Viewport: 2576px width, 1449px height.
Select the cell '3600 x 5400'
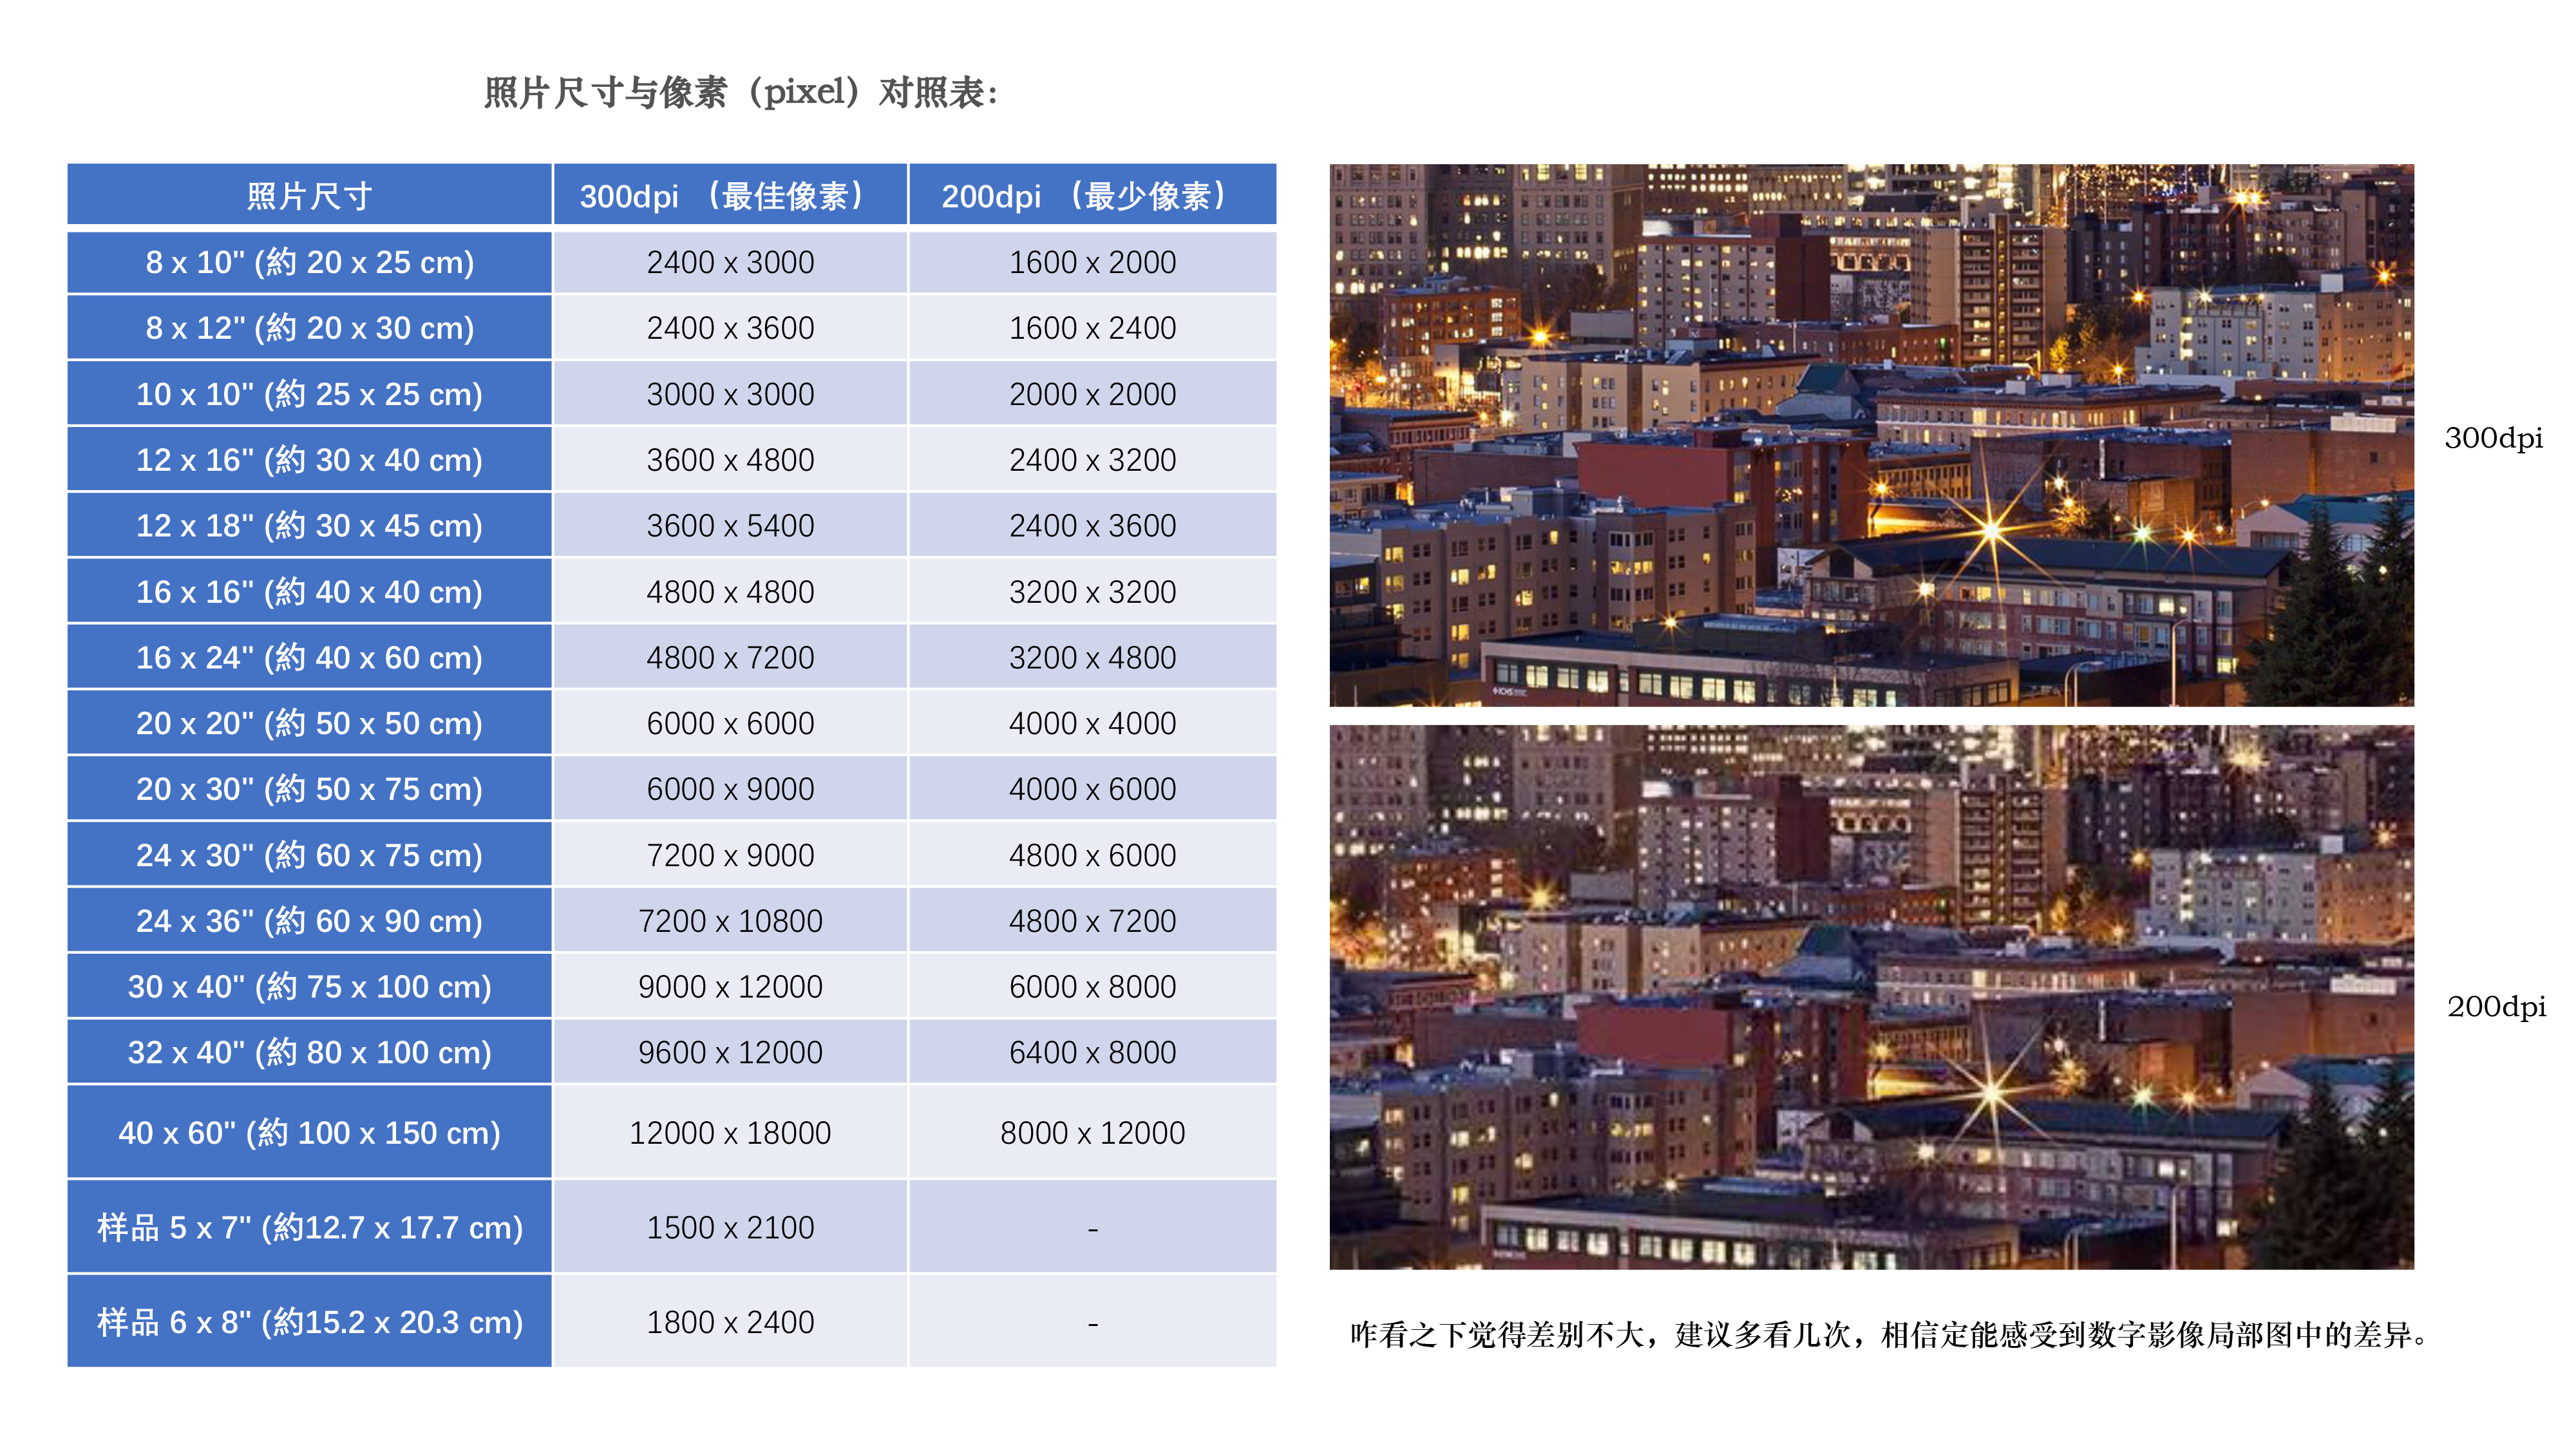tap(730, 526)
